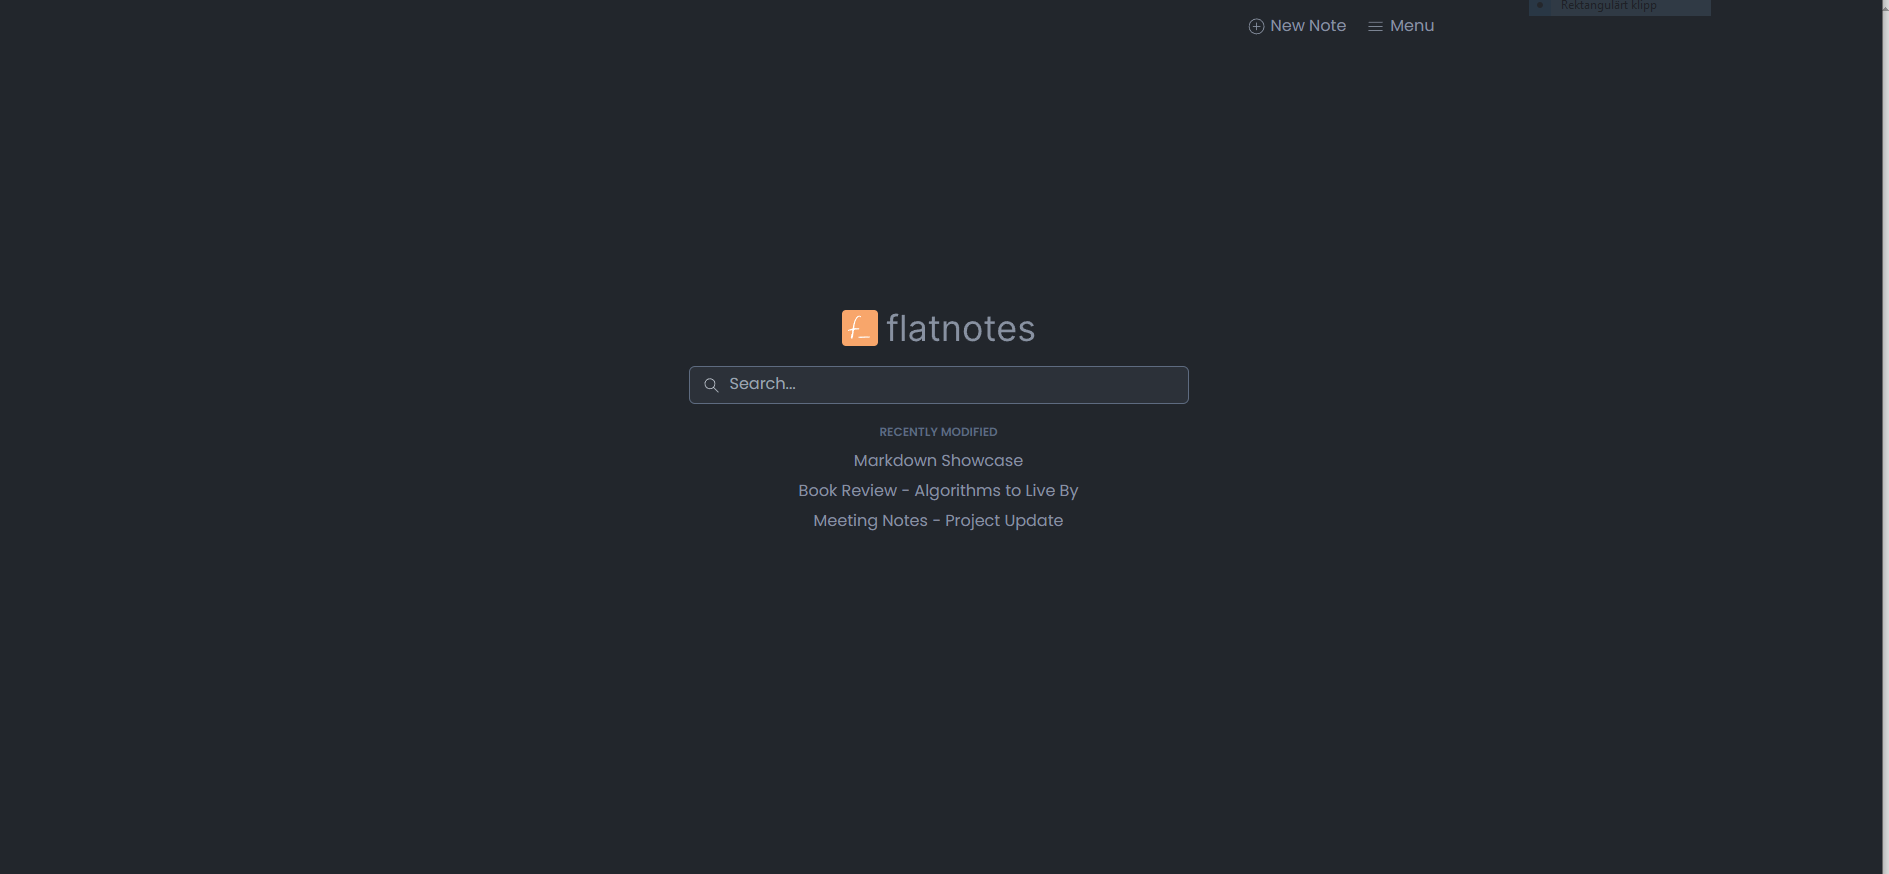
Task: Open the Markdown Showcase note
Action: coord(938,461)
